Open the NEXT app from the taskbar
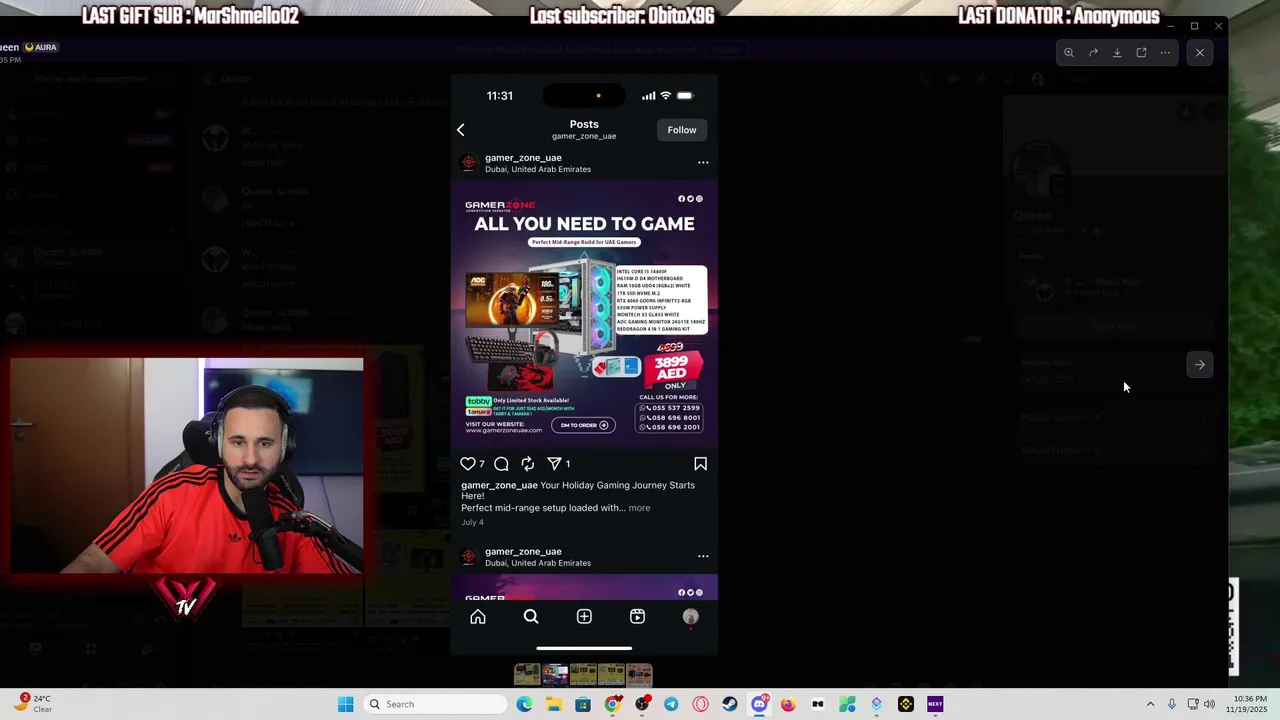This screenshot has width=1280, height=720. pyautogui.click(x=935, y=704)
